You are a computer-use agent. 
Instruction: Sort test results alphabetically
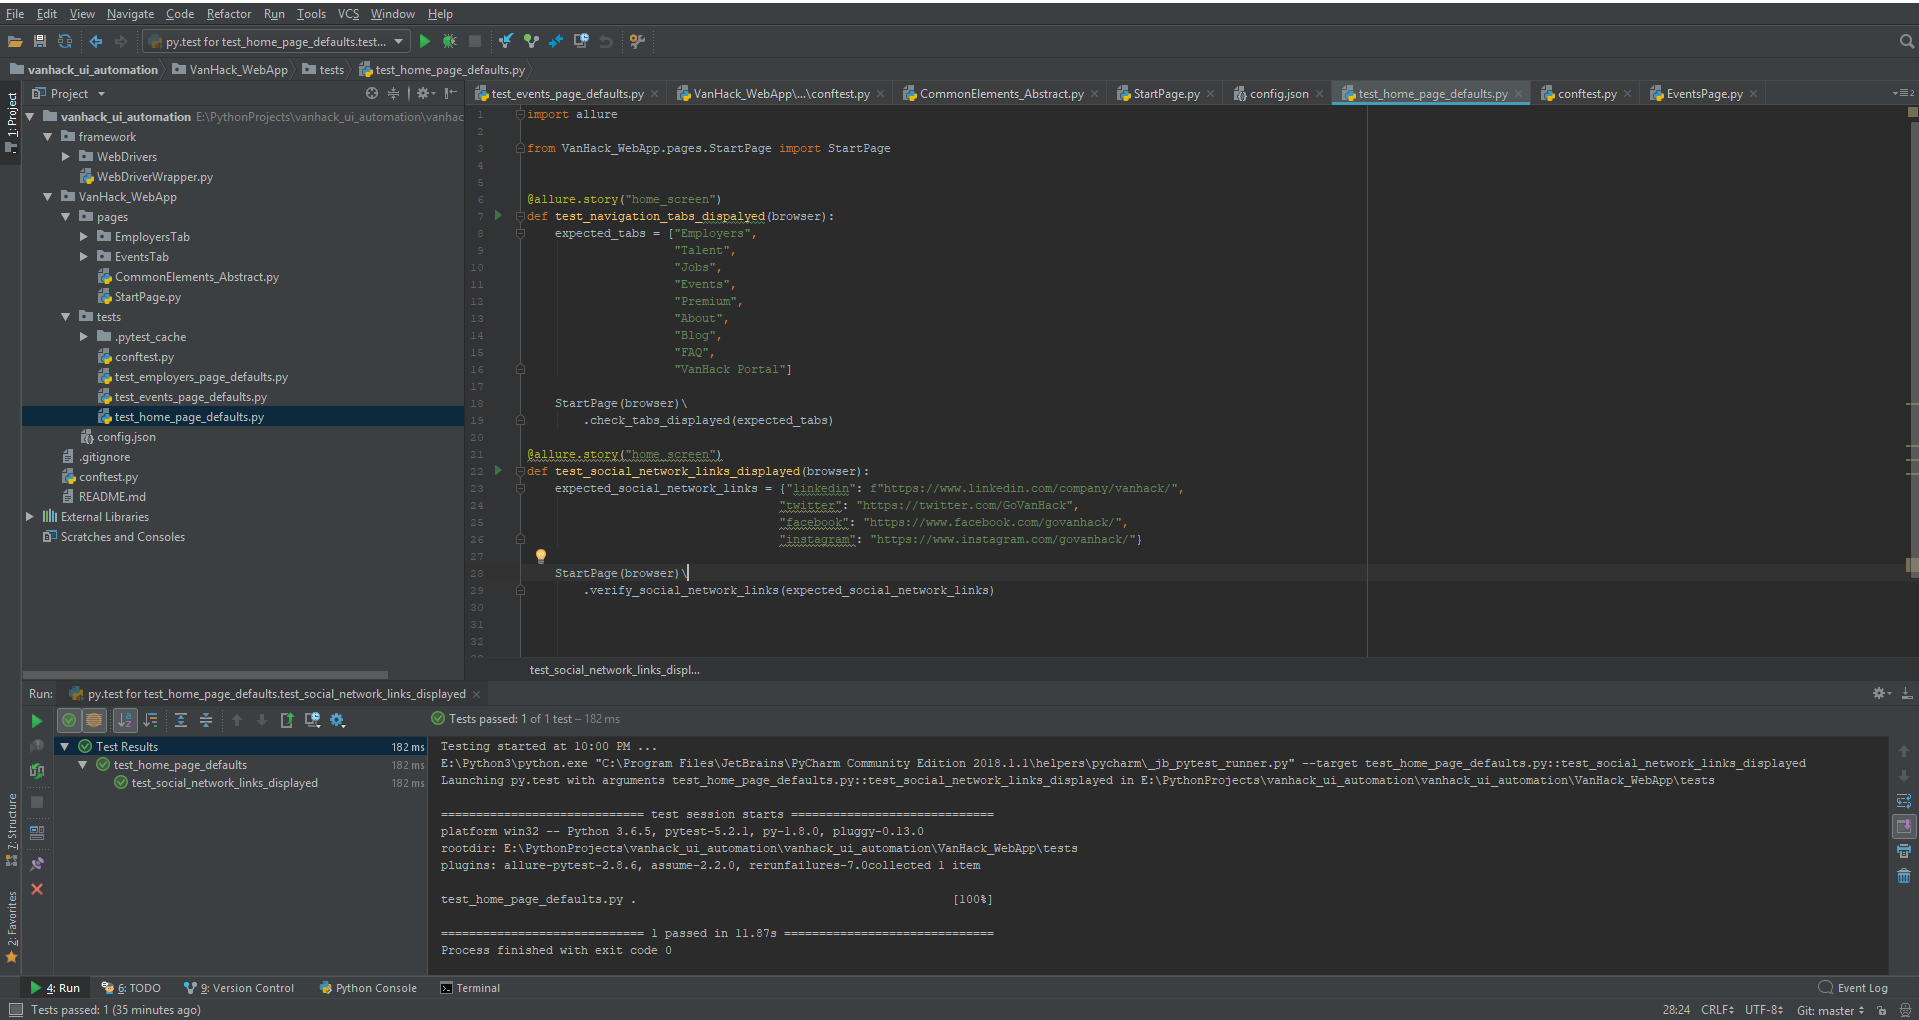(x=124, y=720)
